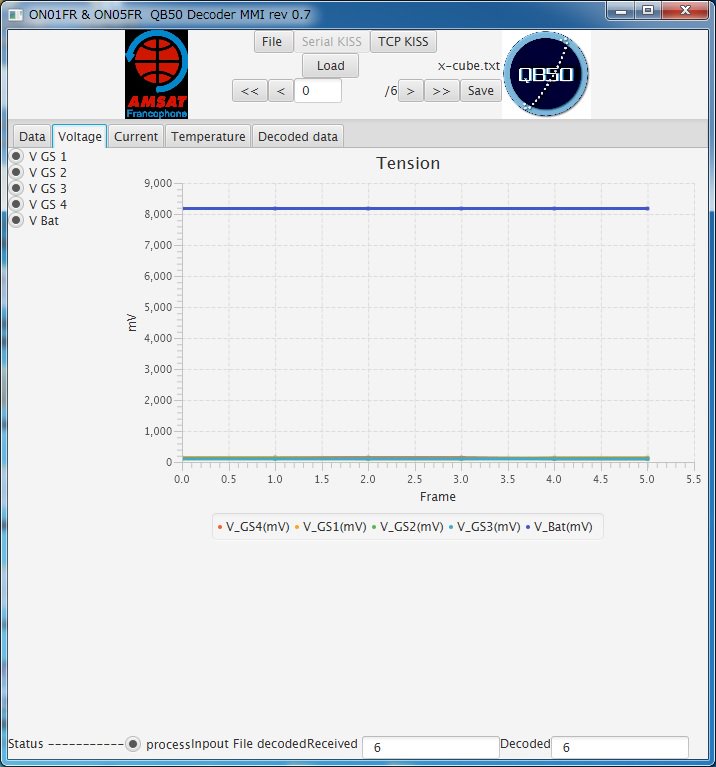The width and height of the screenshot is (716, 767).
Task: Click the 'processInpout File decoded' status text
Action: click(x=226, y=744)
